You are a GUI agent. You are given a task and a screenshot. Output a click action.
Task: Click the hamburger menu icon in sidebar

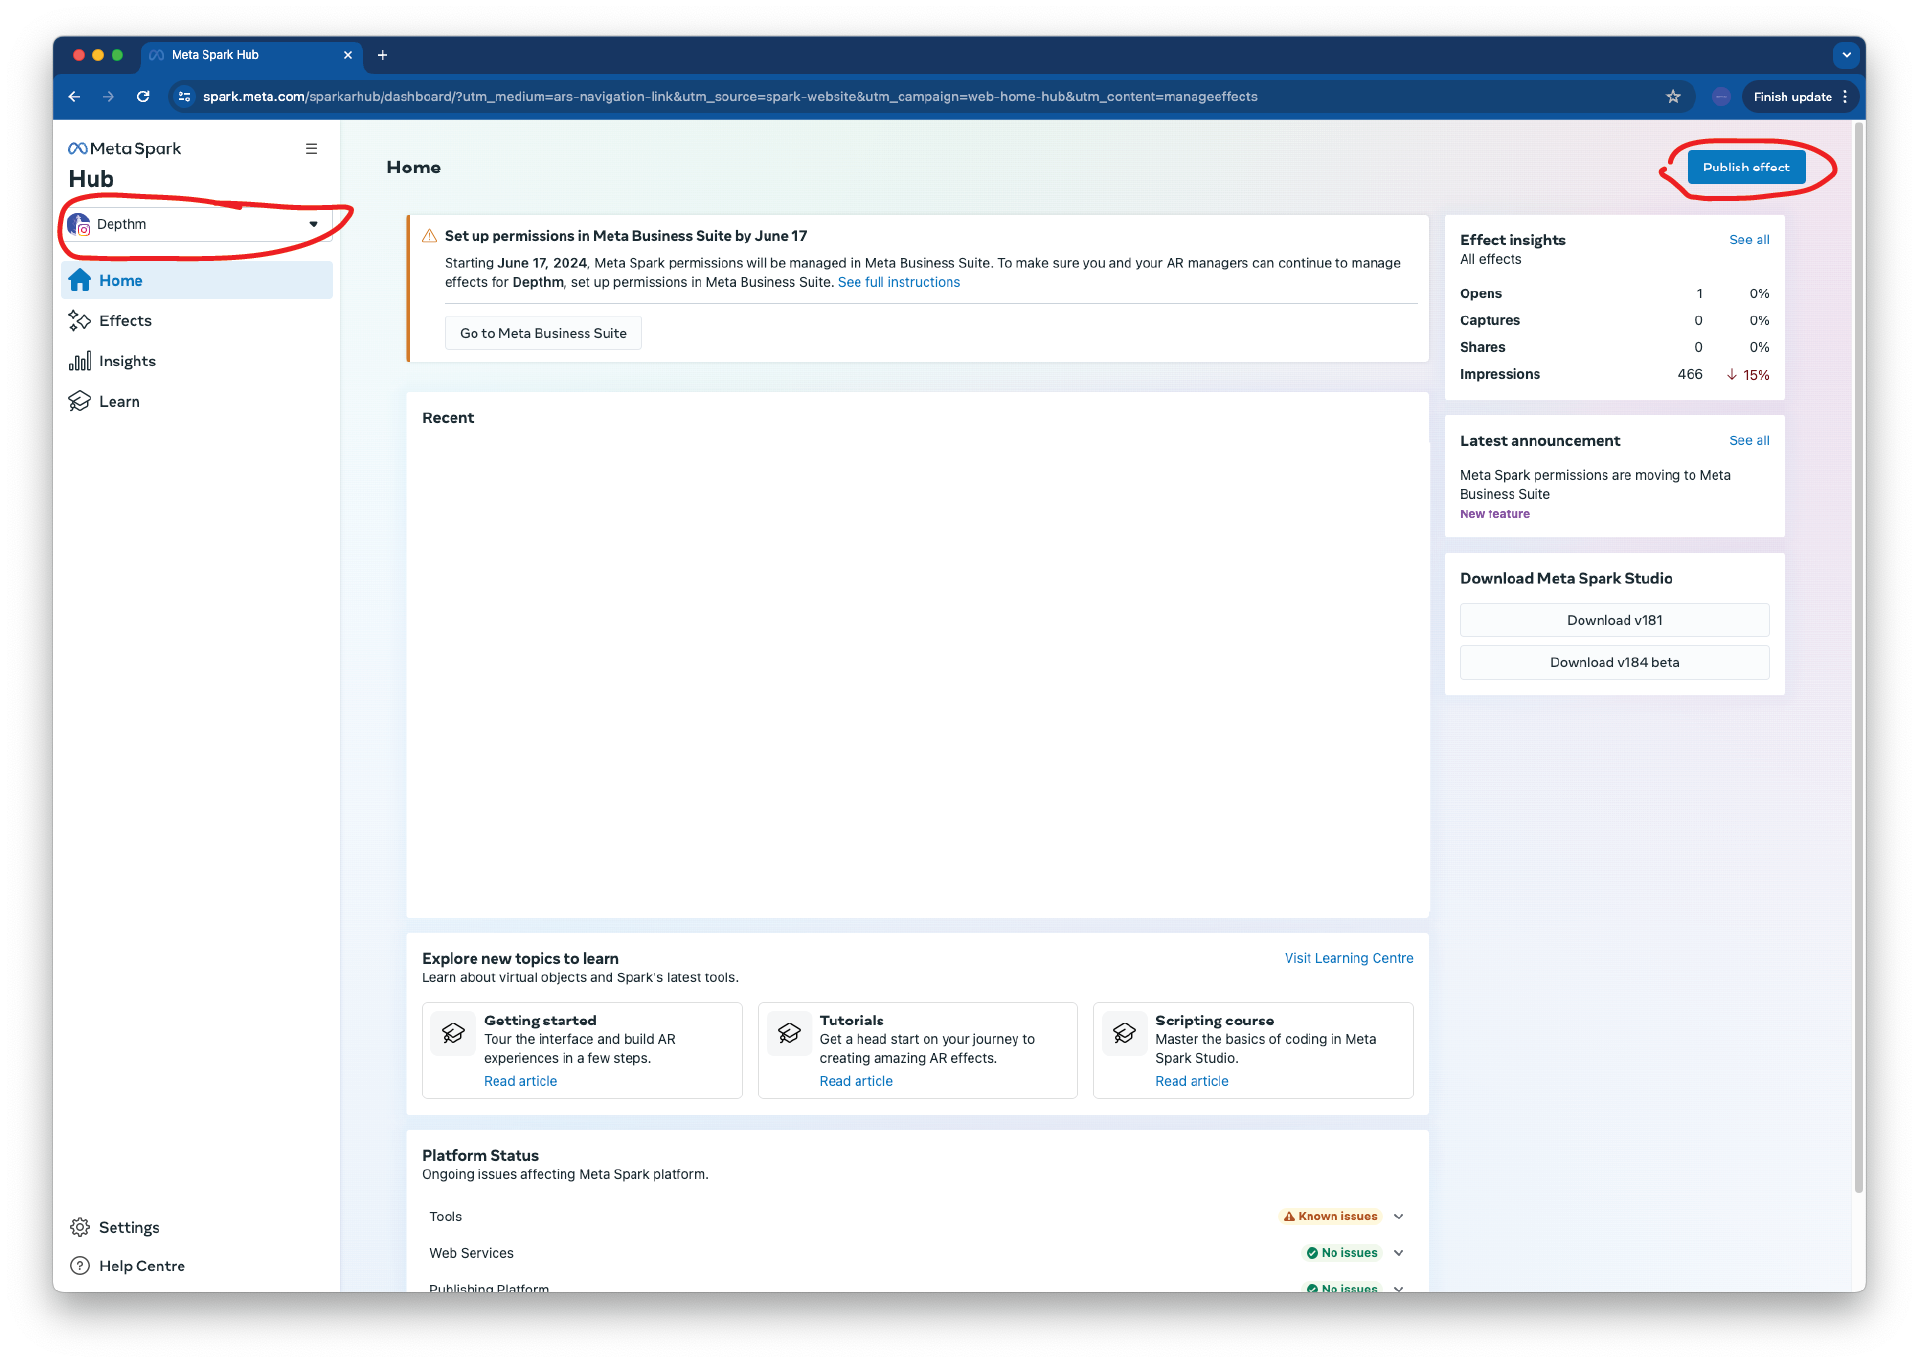(x=311, y=149)
